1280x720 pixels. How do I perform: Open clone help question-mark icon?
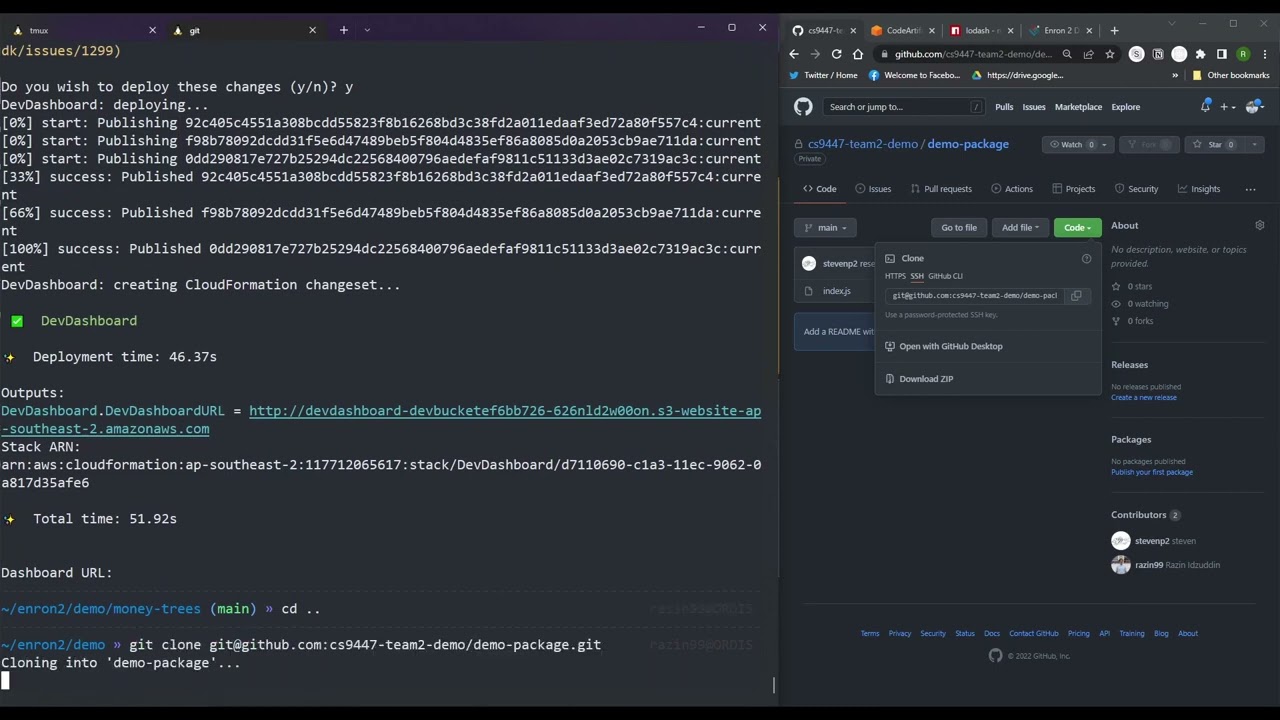coord(1086,258)
